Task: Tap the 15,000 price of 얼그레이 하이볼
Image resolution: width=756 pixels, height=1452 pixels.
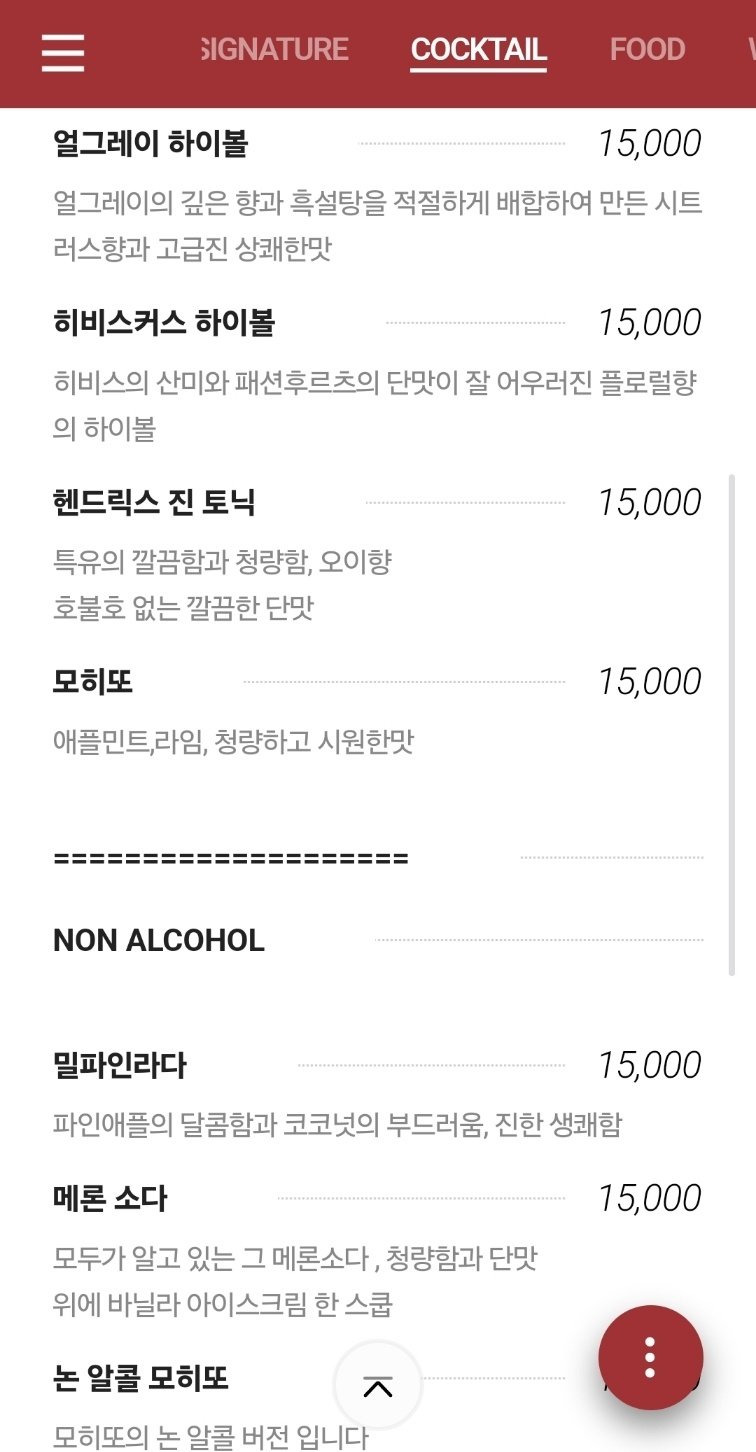Action: (650, 144)
